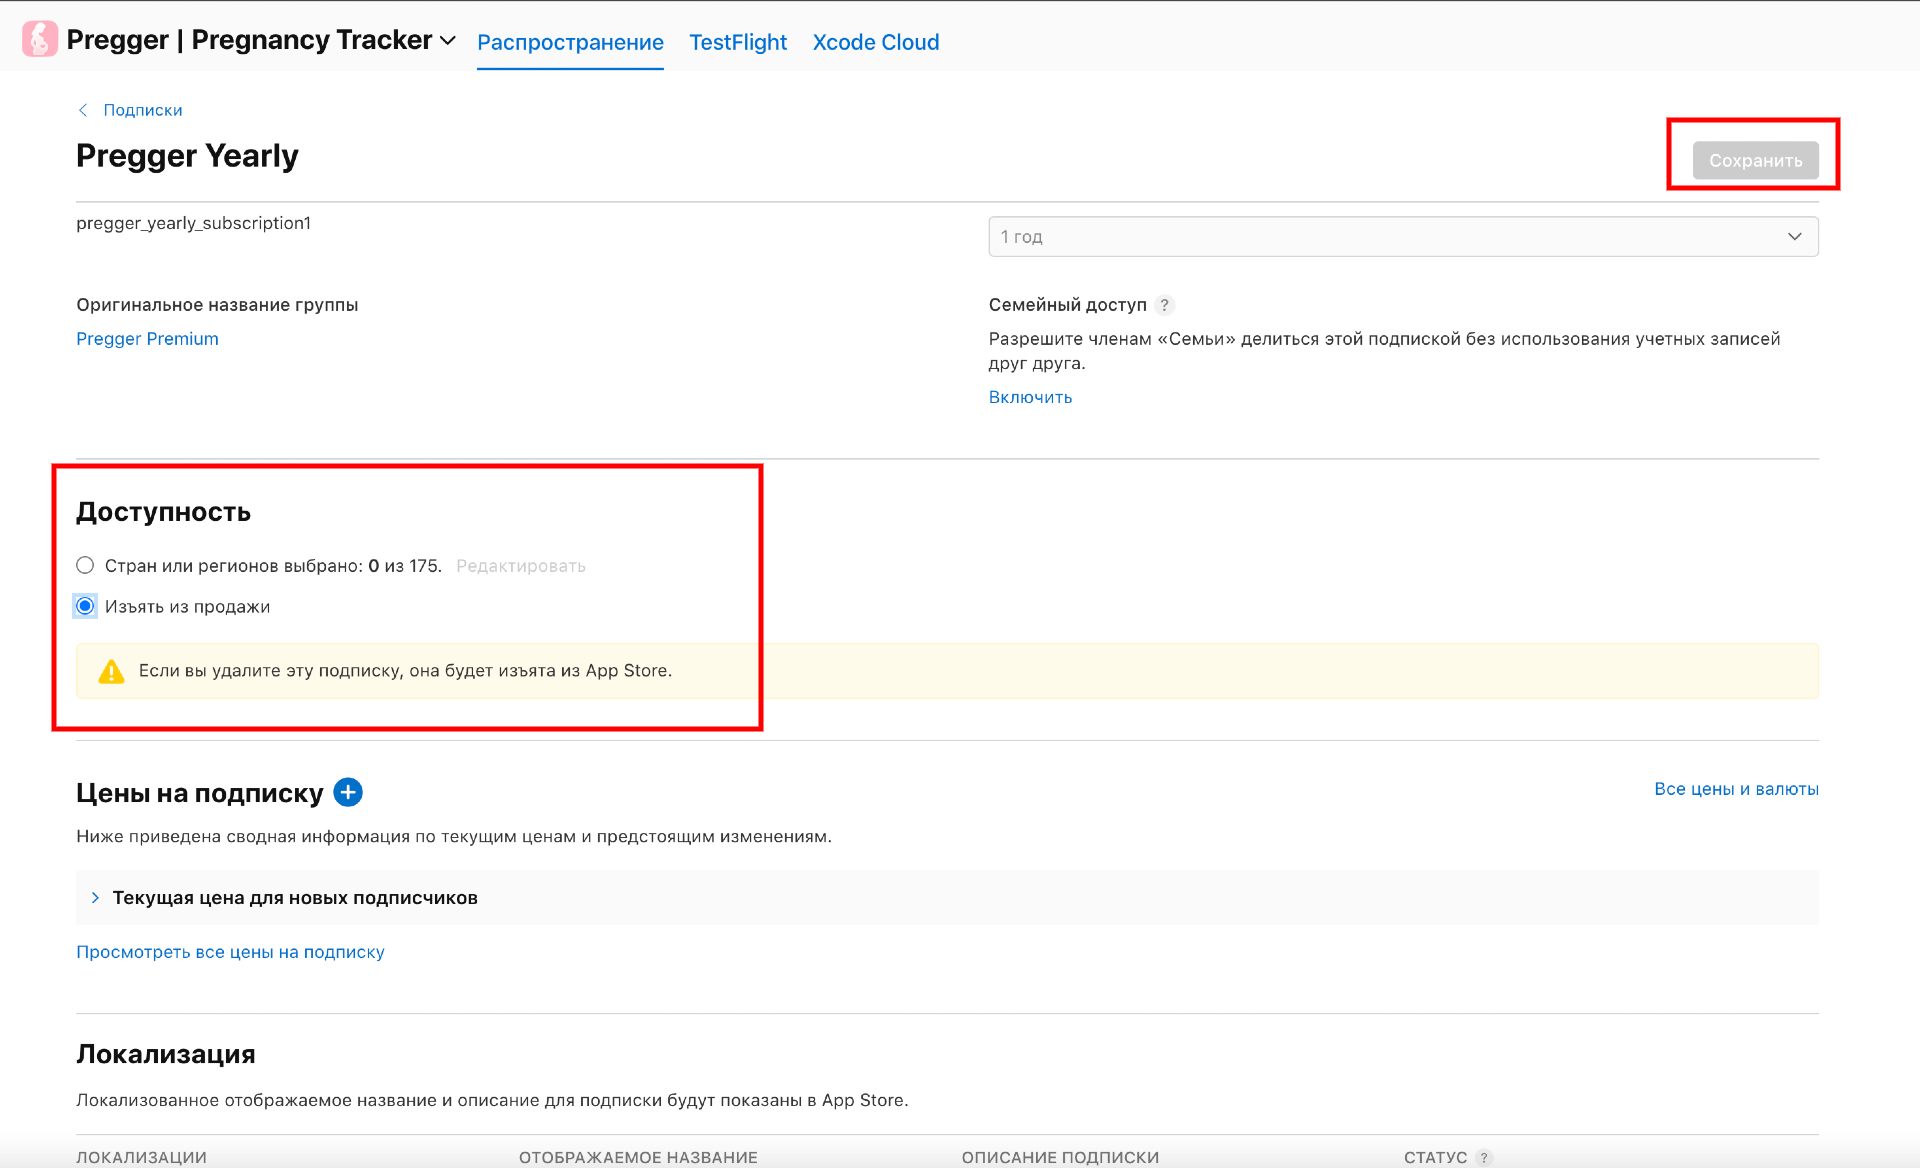Click the Редактировать link for regions
This screenshot has height=1168, width=1920.
pyautogui.click(x=520, y=566)
